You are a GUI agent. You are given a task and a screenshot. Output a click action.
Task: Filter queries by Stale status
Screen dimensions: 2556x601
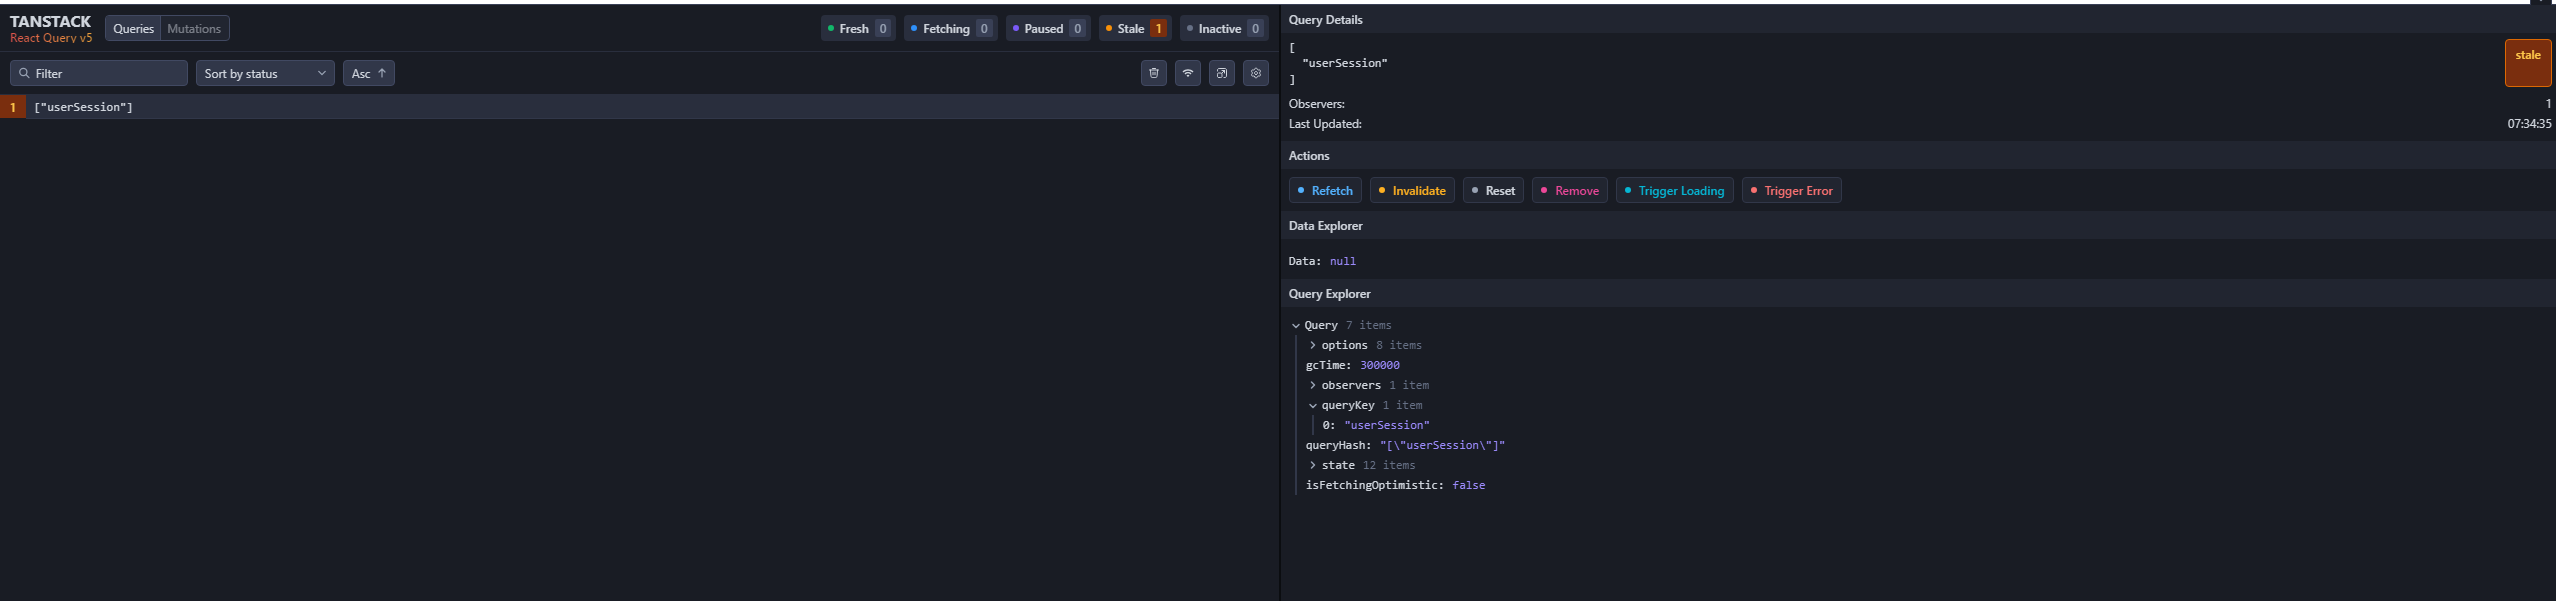click(1134, 28)
